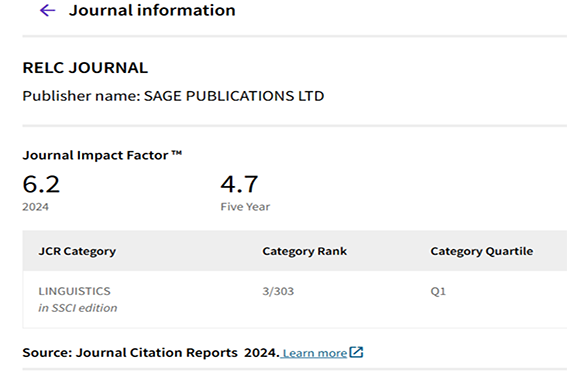Click the Five Year label
567x377 pixels.
tap(245, 207)
